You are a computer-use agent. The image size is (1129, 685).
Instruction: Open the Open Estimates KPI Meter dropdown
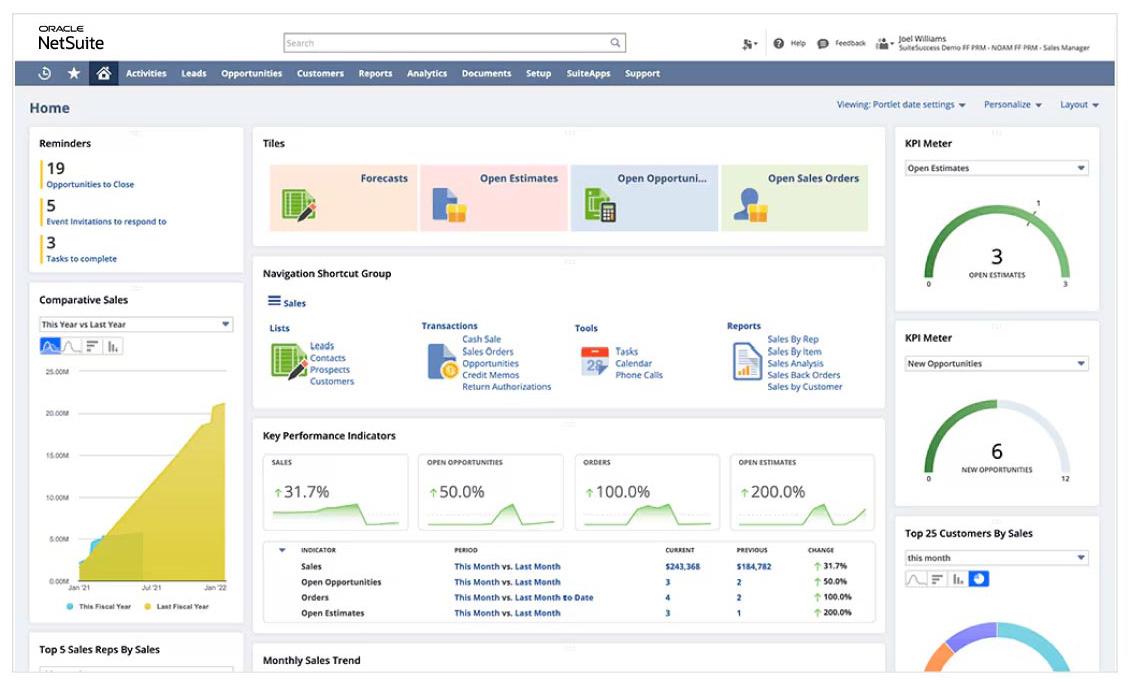coord(997,168)
